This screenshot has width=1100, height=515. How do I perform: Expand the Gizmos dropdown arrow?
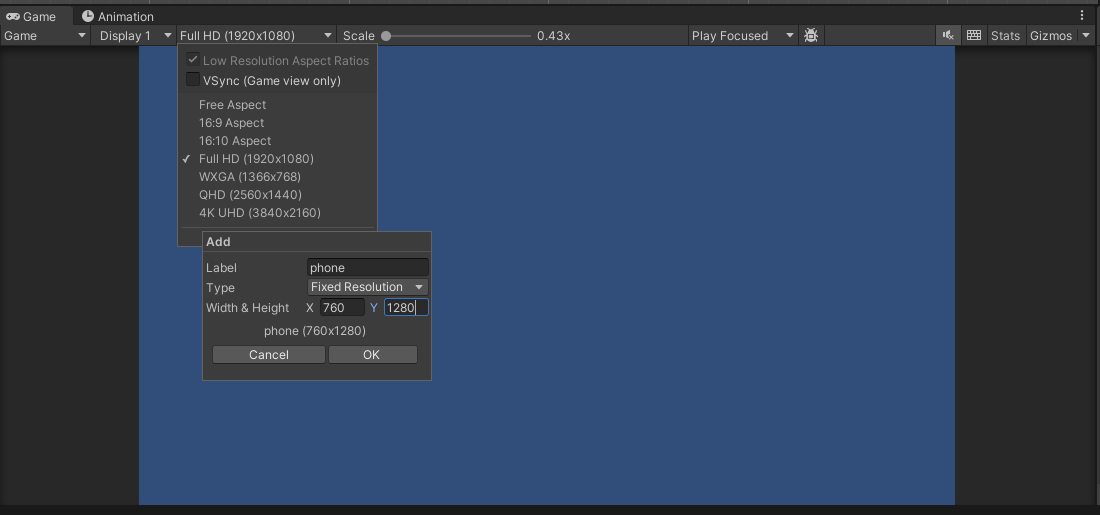pyautogui.click(x=1087, y=35)
